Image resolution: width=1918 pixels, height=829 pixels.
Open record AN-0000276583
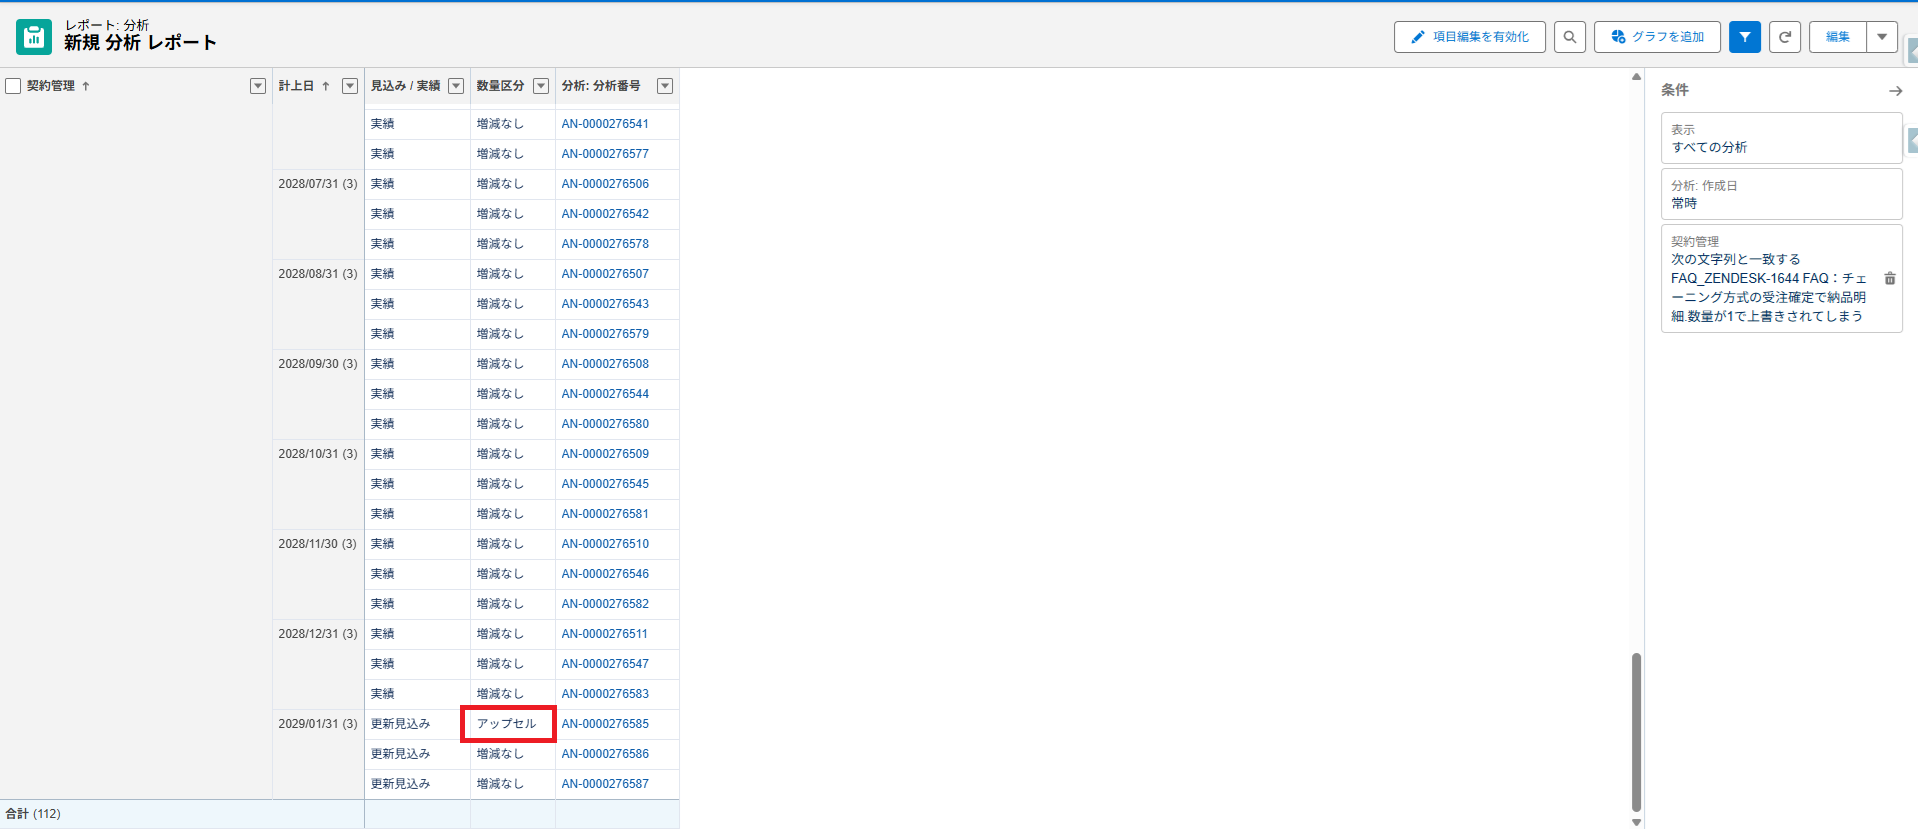(x=605, y=694)
